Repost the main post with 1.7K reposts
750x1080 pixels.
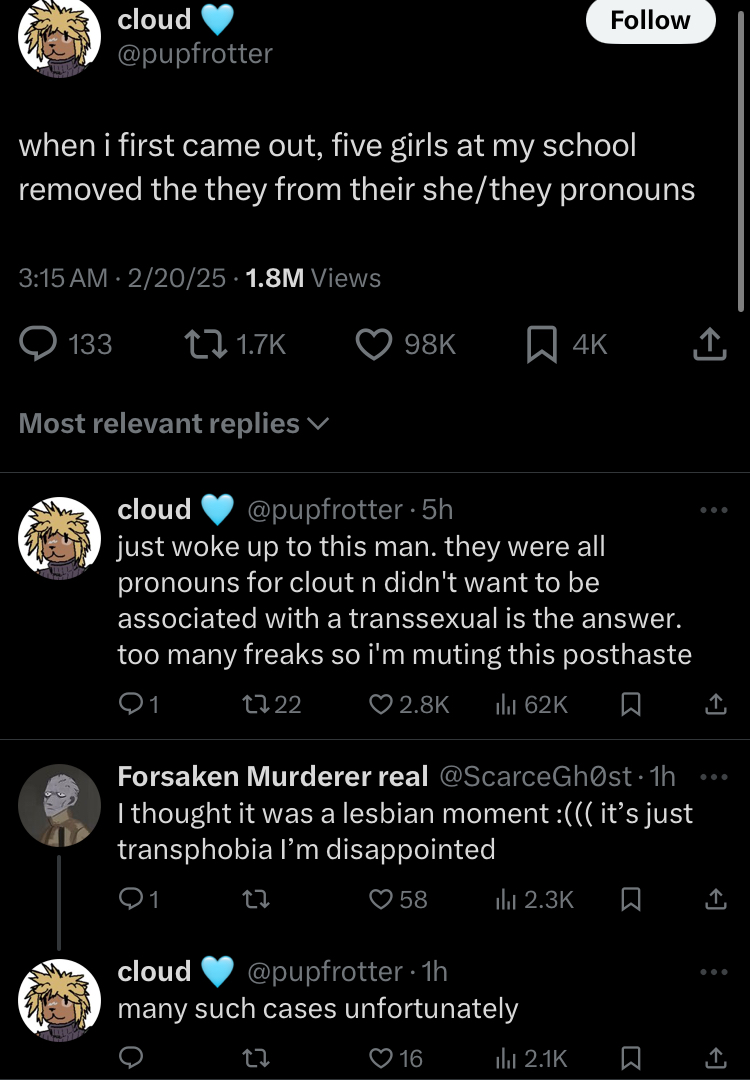pos(205,344)
